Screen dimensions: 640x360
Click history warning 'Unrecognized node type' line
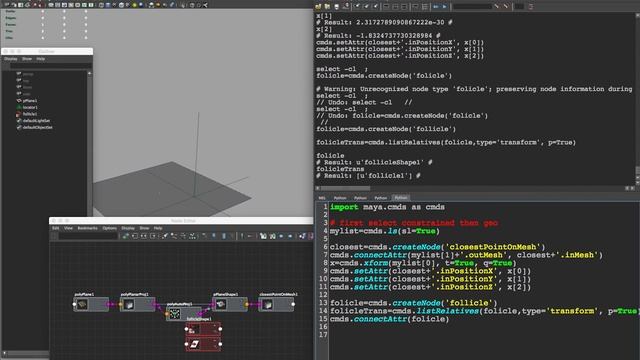pyautogui.click(x=474, y=89)
